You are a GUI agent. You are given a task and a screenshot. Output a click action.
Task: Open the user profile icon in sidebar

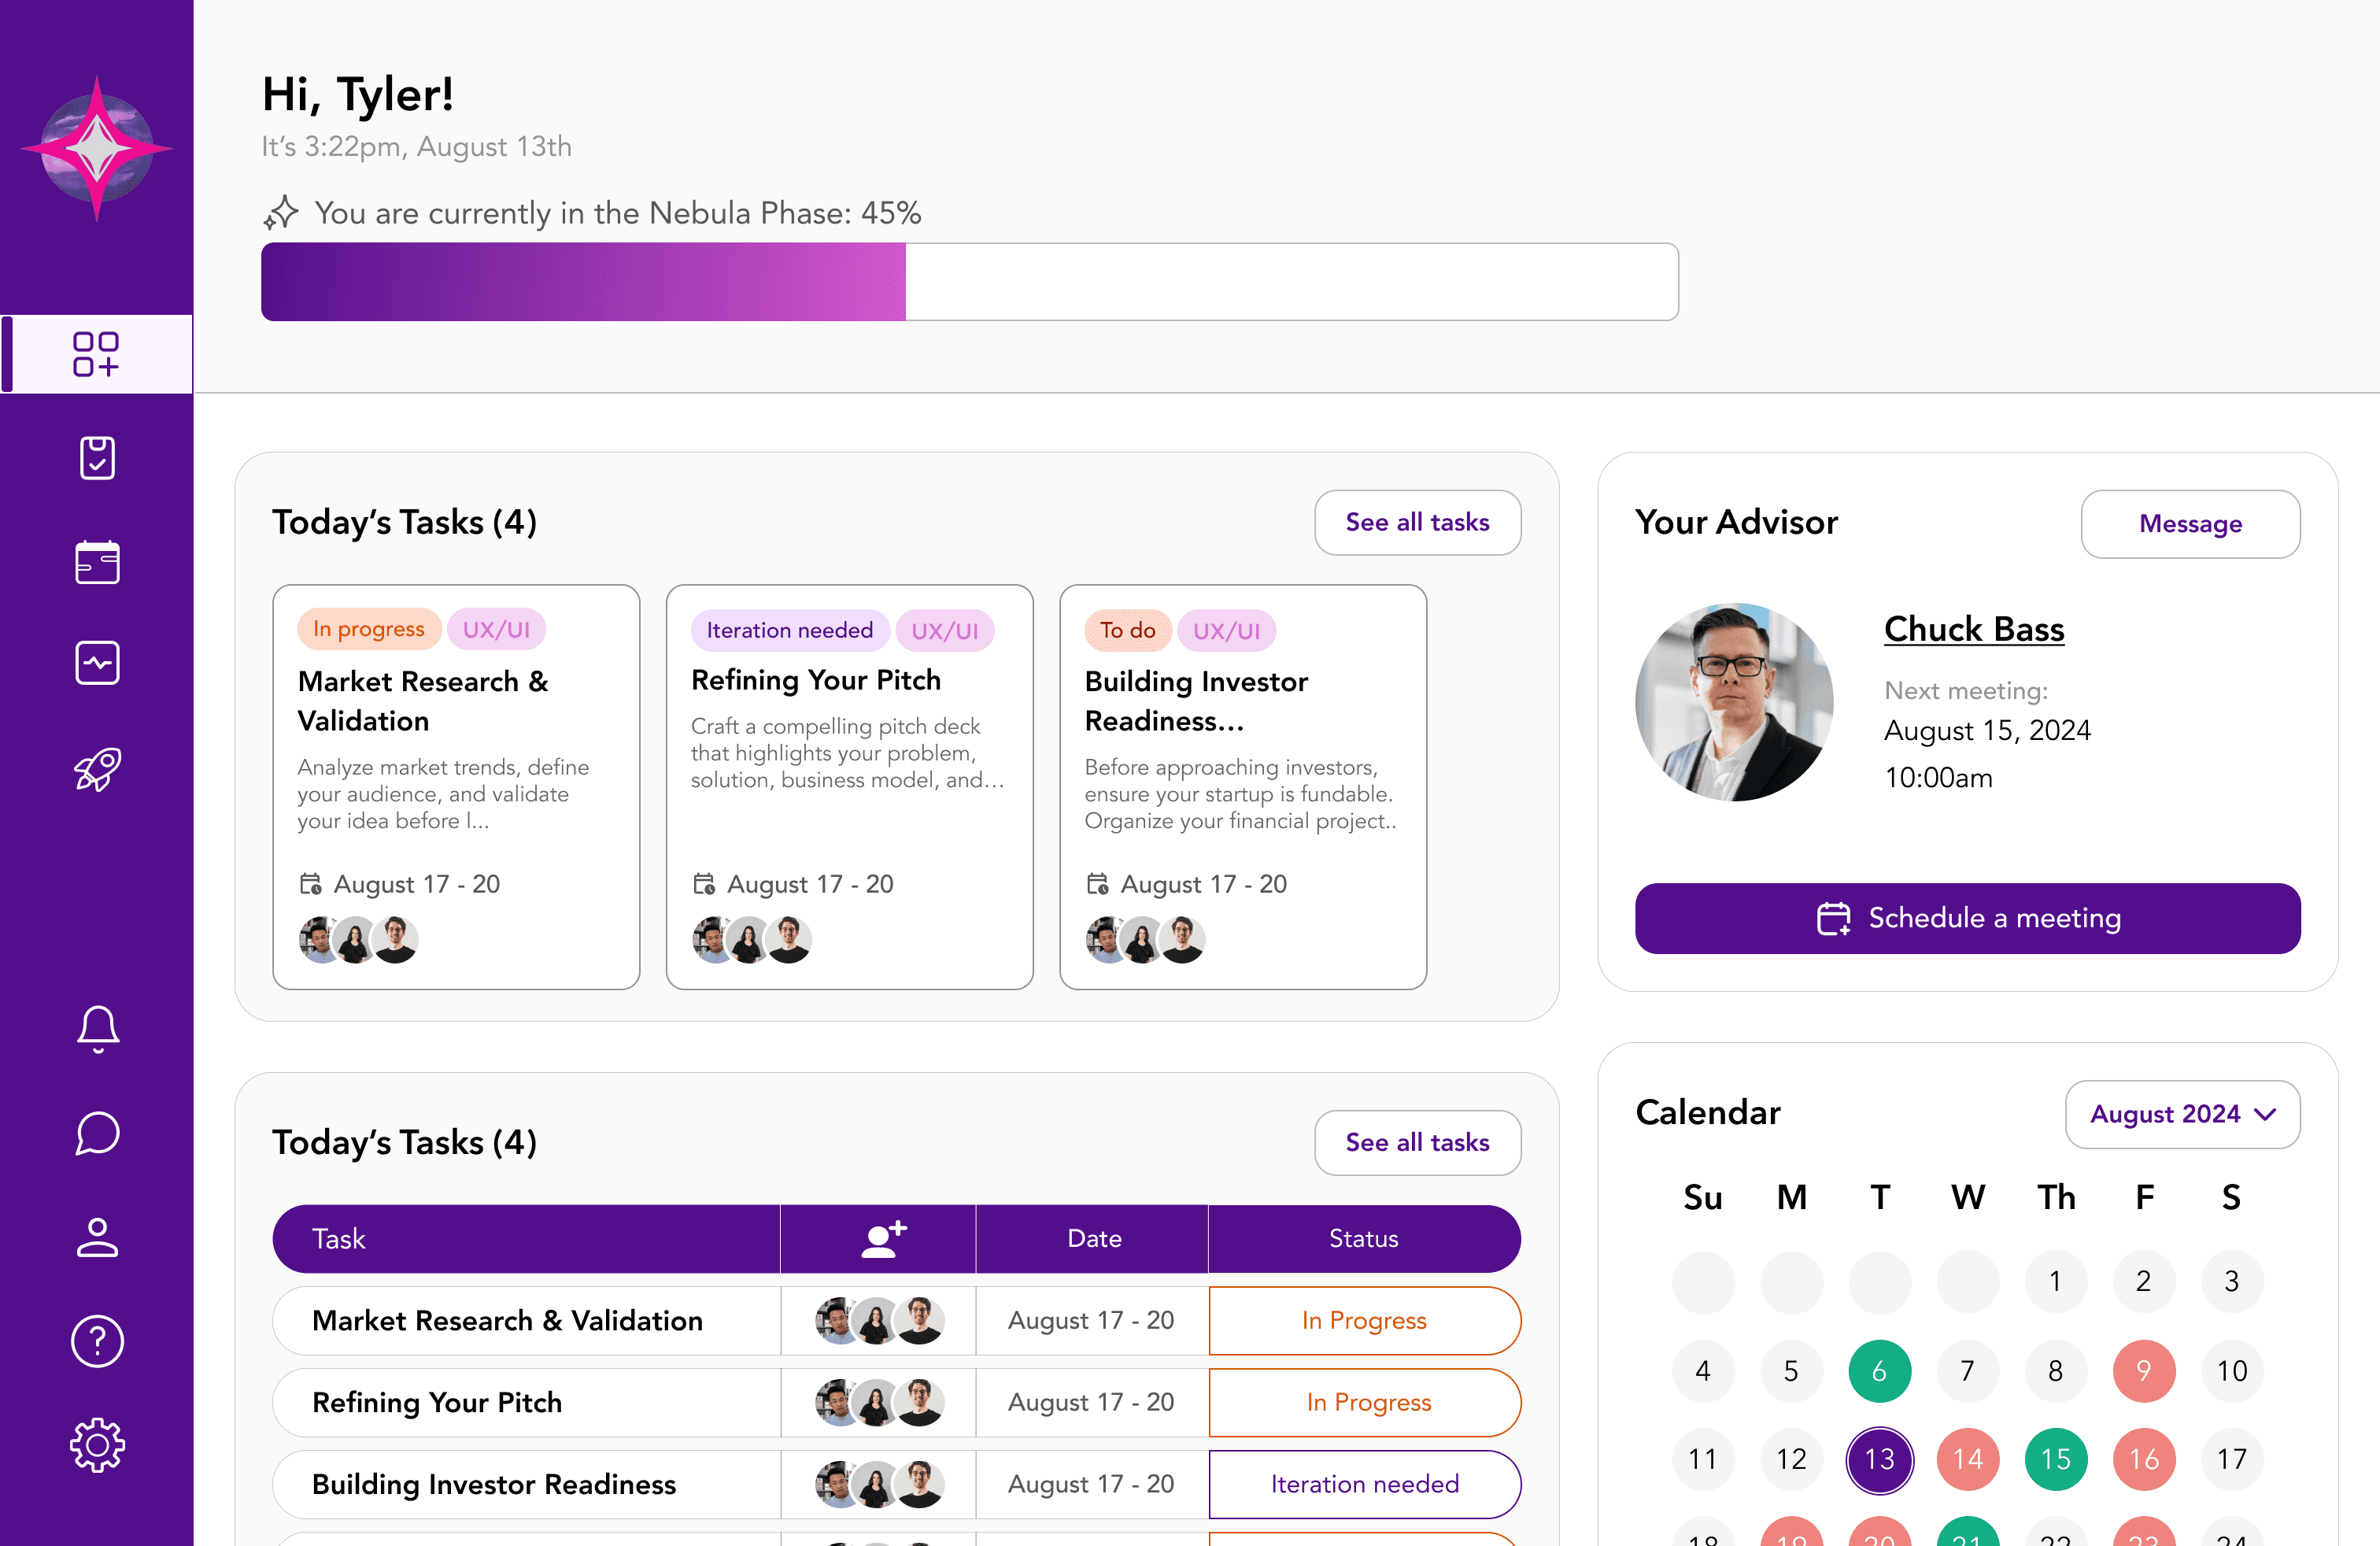coord(97,1237)
